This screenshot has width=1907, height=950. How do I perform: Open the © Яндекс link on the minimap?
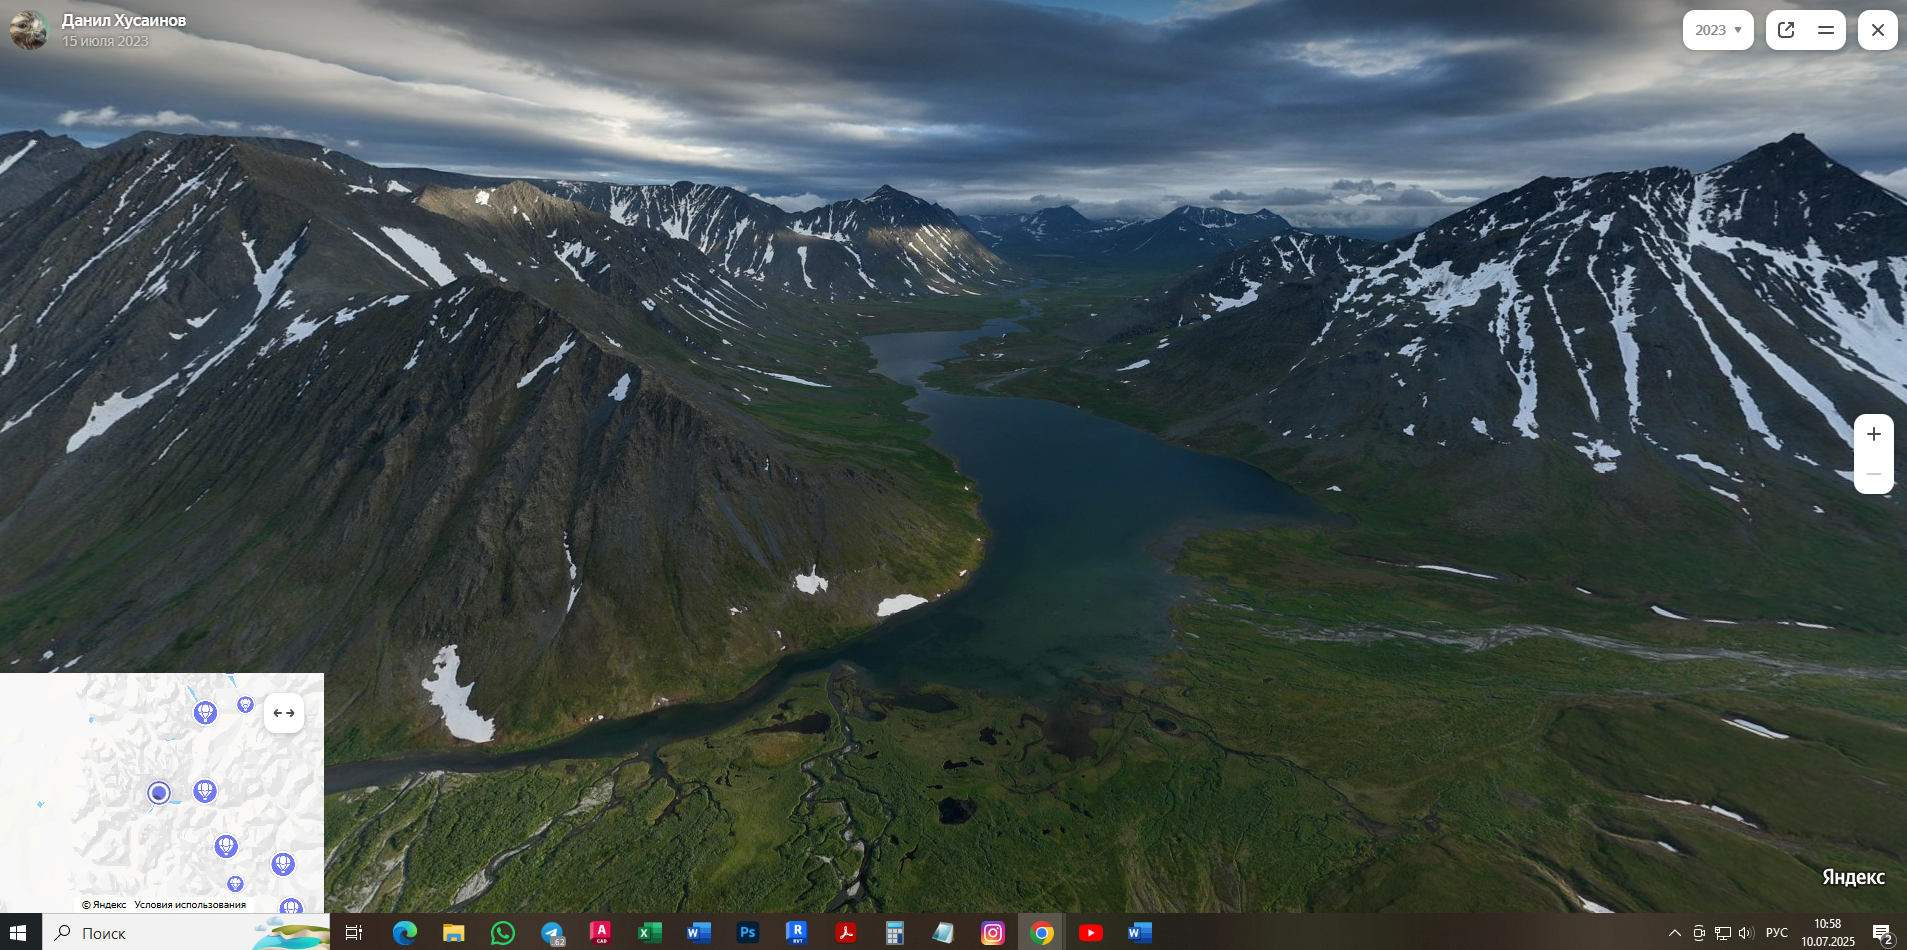(x=104, y=905)
